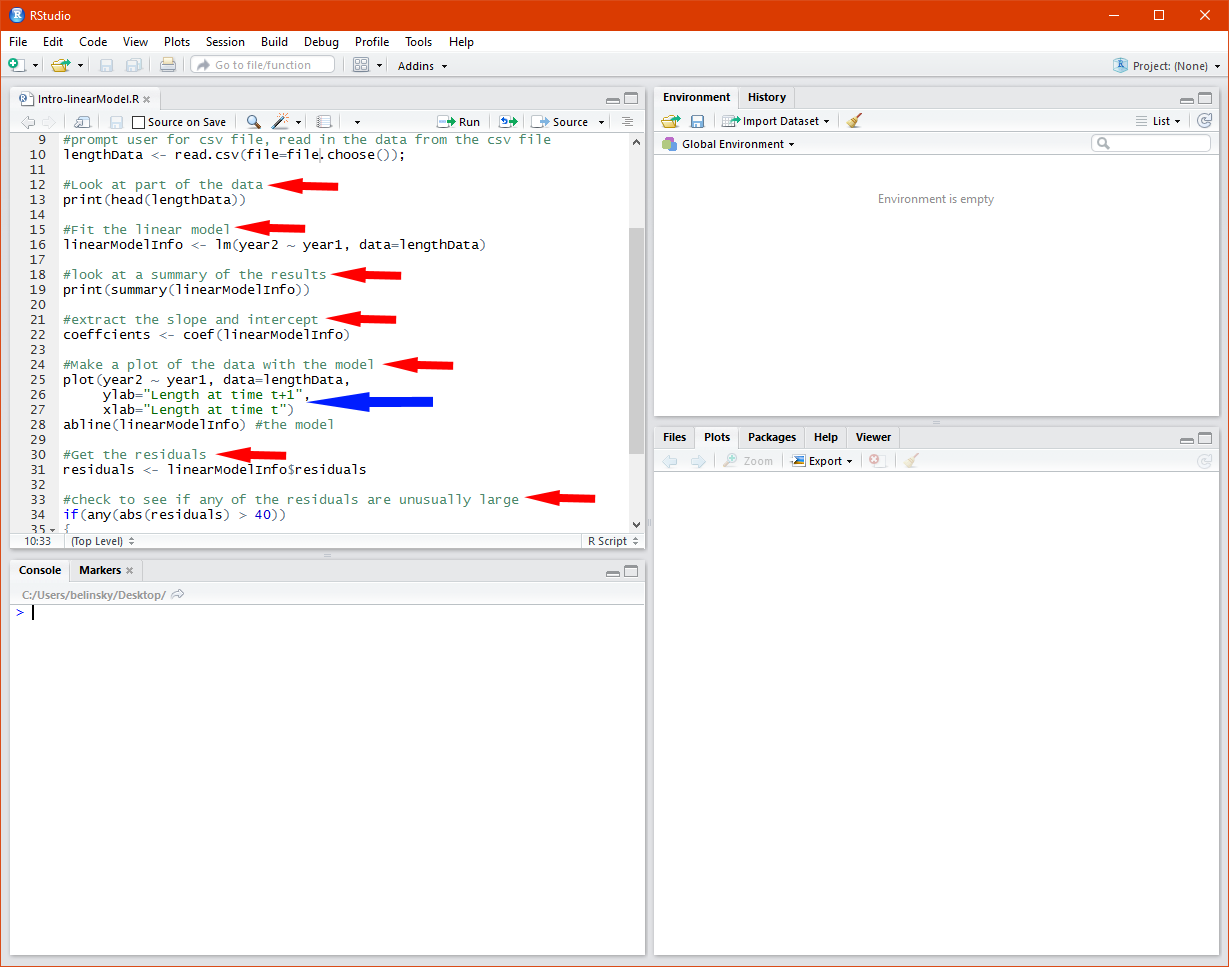
Task: Open the Addins dropdown menu
Action: (422, 66)
